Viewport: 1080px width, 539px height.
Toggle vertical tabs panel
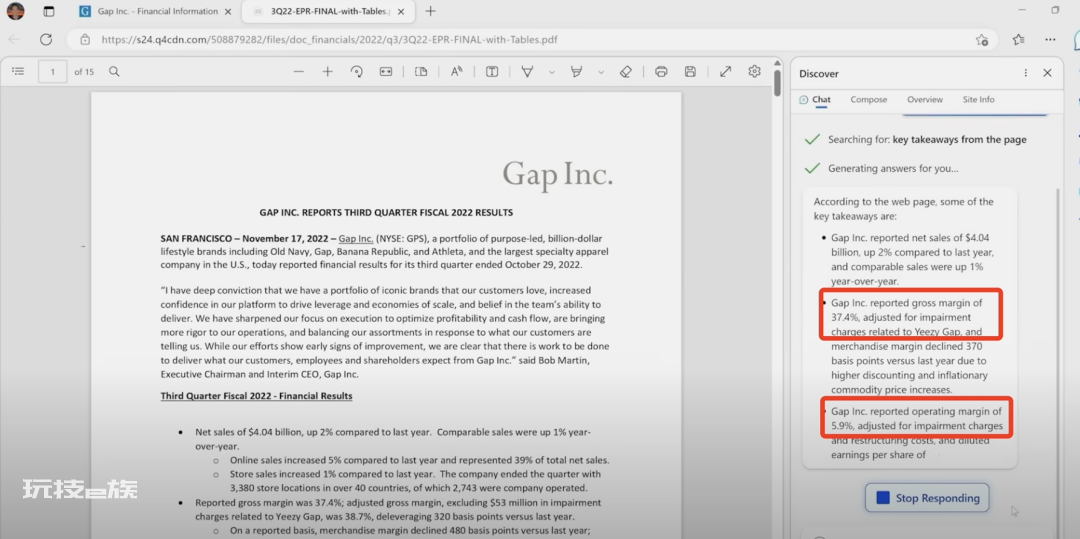[48, 11]
